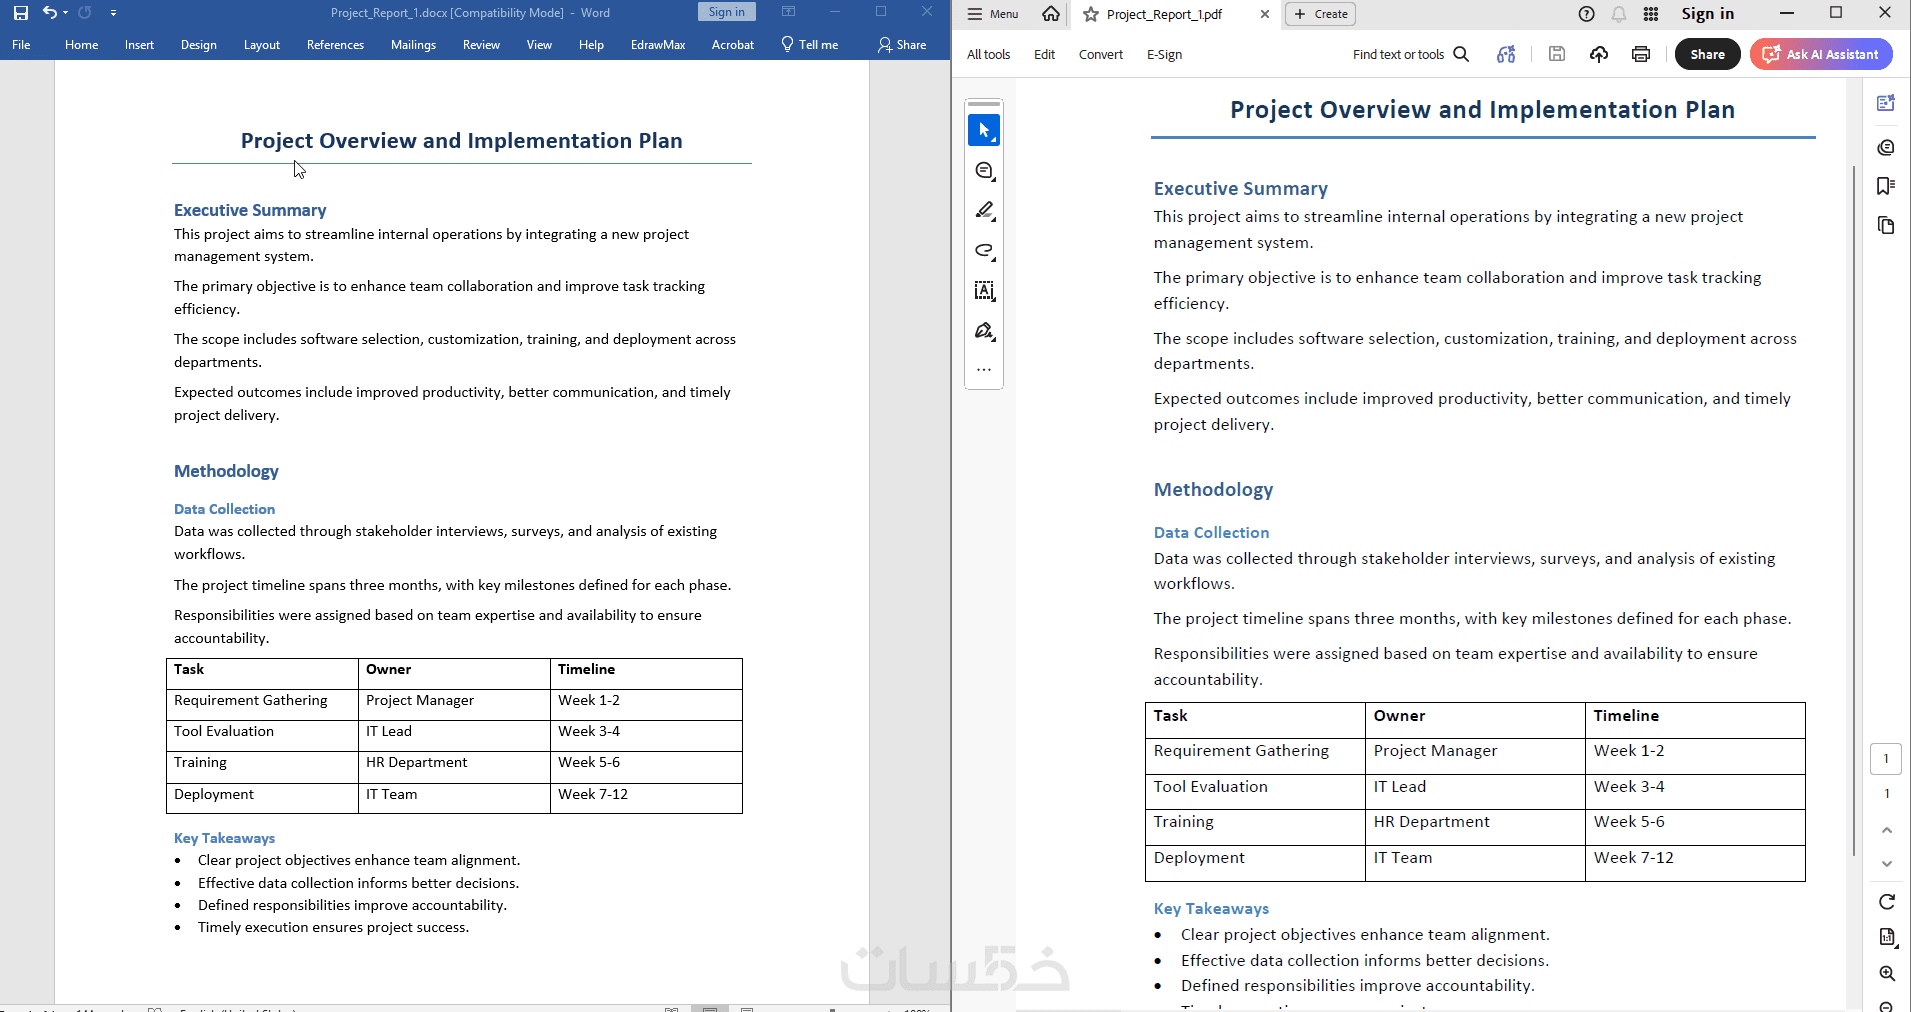Rotate the PDF view with the rotate icon

tap(1887, 902)
